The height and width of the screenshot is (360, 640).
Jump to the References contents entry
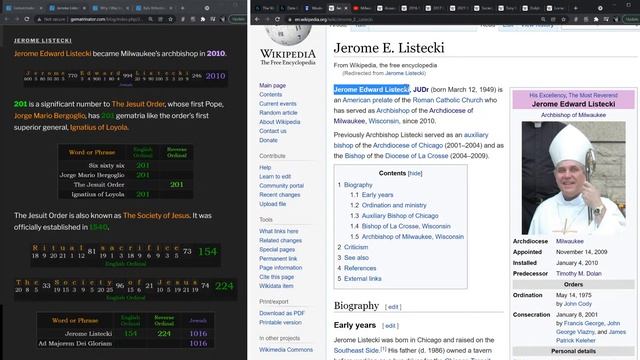(x=360, y=268)
